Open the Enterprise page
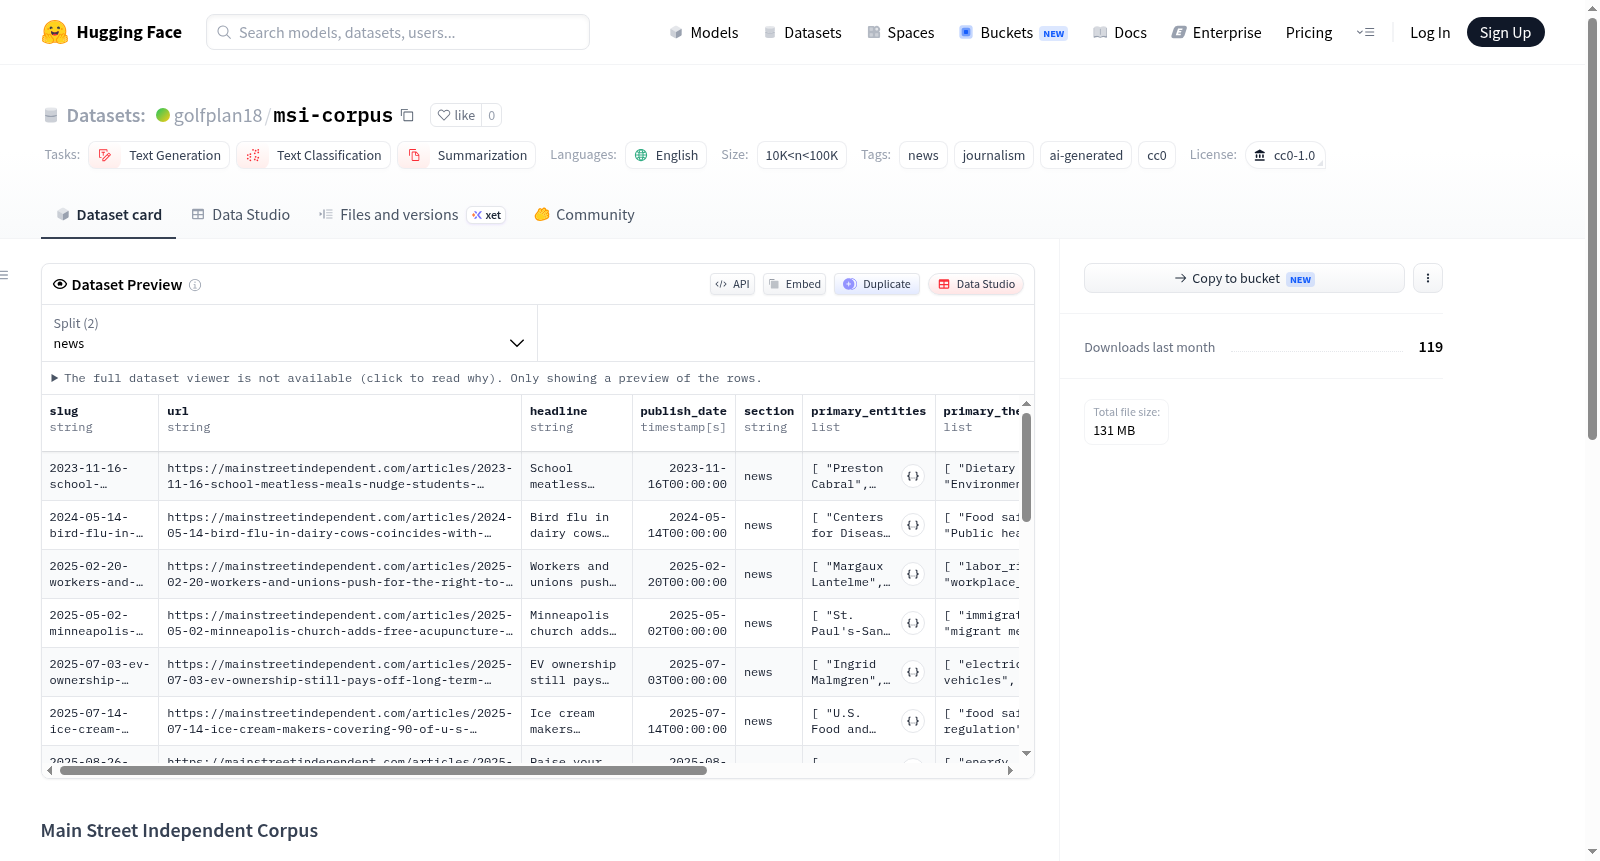This screenshot has height=861, width=1600. pos(1216,32)
